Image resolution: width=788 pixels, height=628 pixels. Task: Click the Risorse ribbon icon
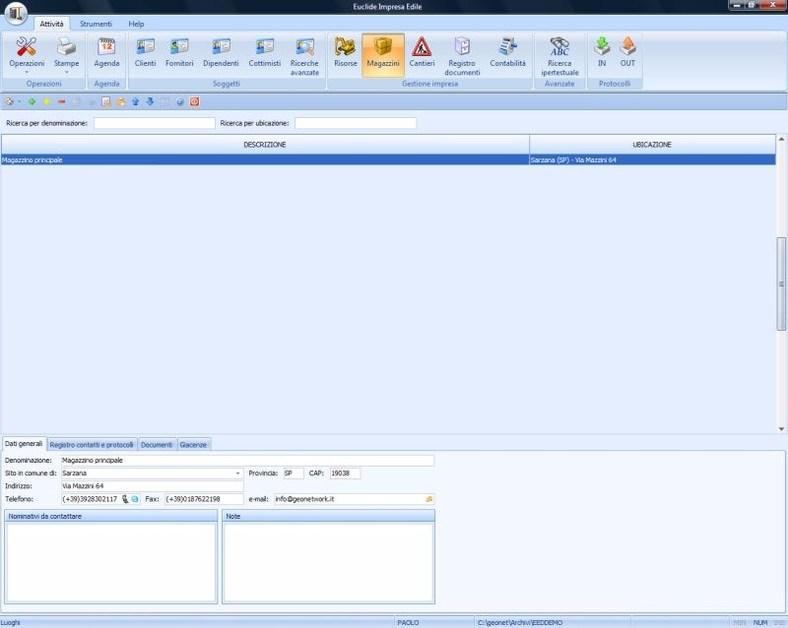point(345,52)
